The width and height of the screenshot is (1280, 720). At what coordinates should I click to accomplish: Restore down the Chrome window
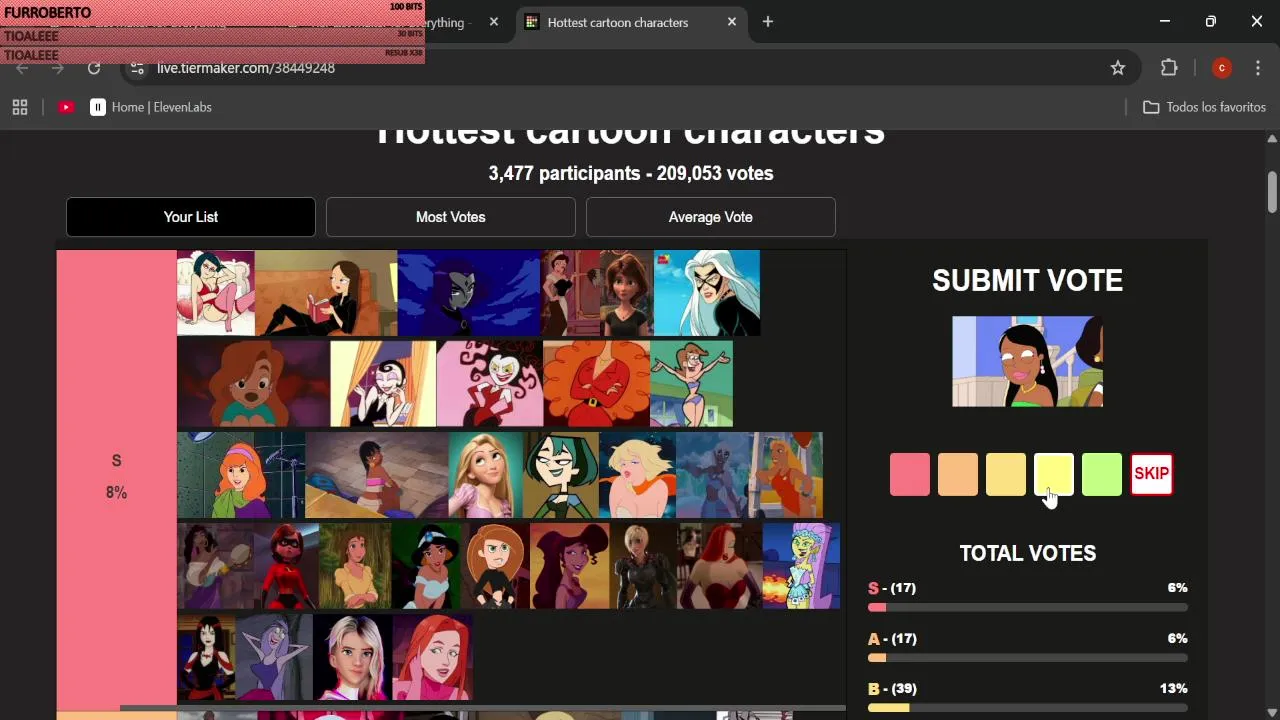(1211, 22)
